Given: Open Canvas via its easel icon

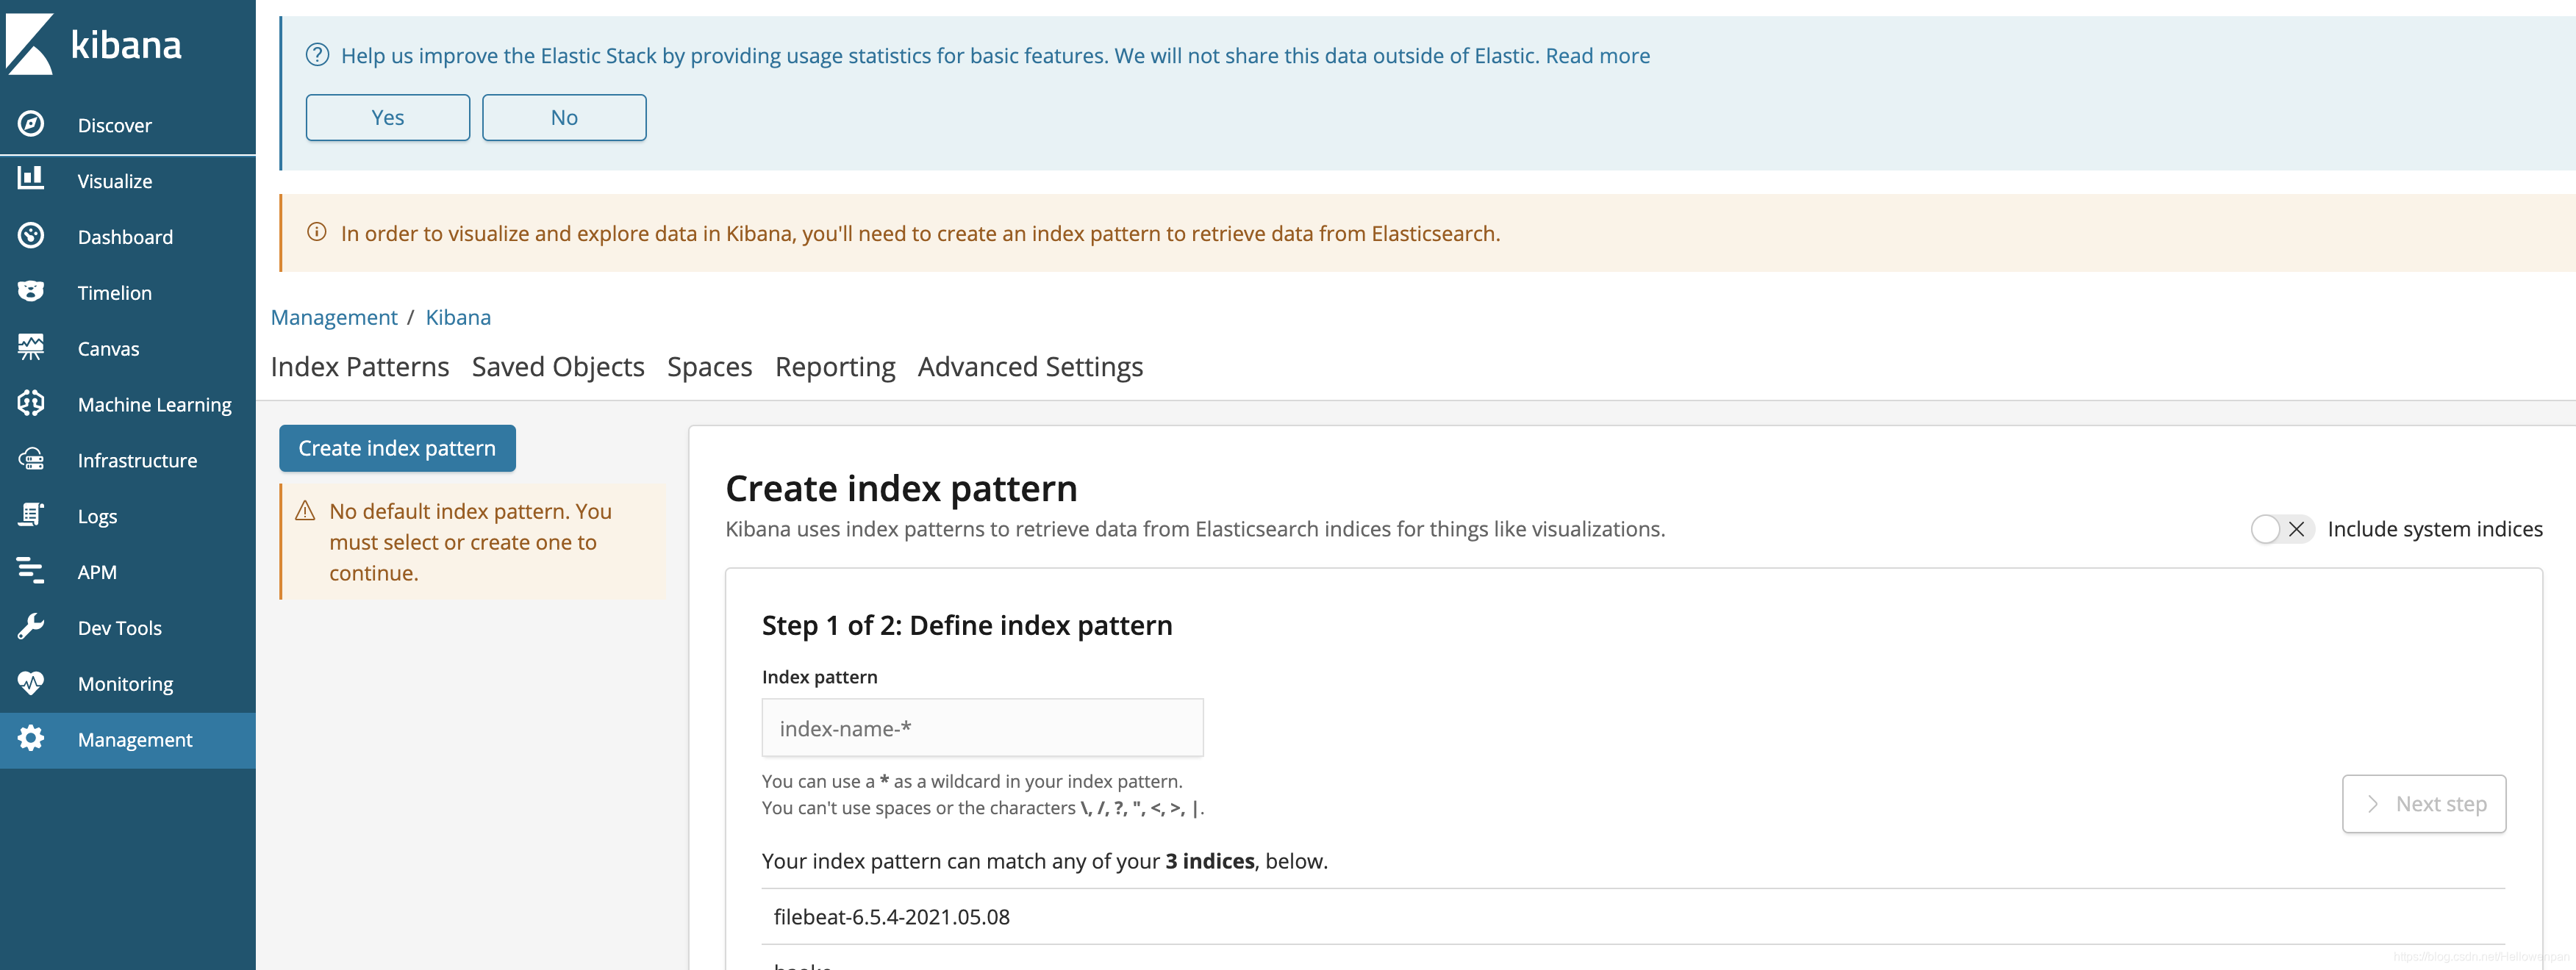Looking at the screenshot, I should click(x=31, y=347).
